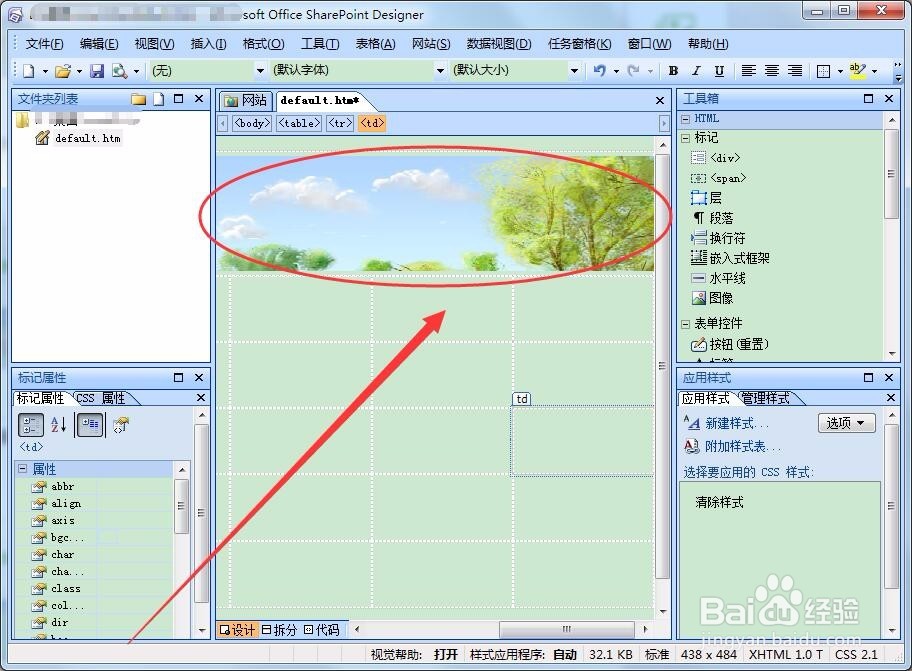The height and width of the screenshot is (671, 912).
Task: Open the 选项 dropdown button
Action: (846, 423)
